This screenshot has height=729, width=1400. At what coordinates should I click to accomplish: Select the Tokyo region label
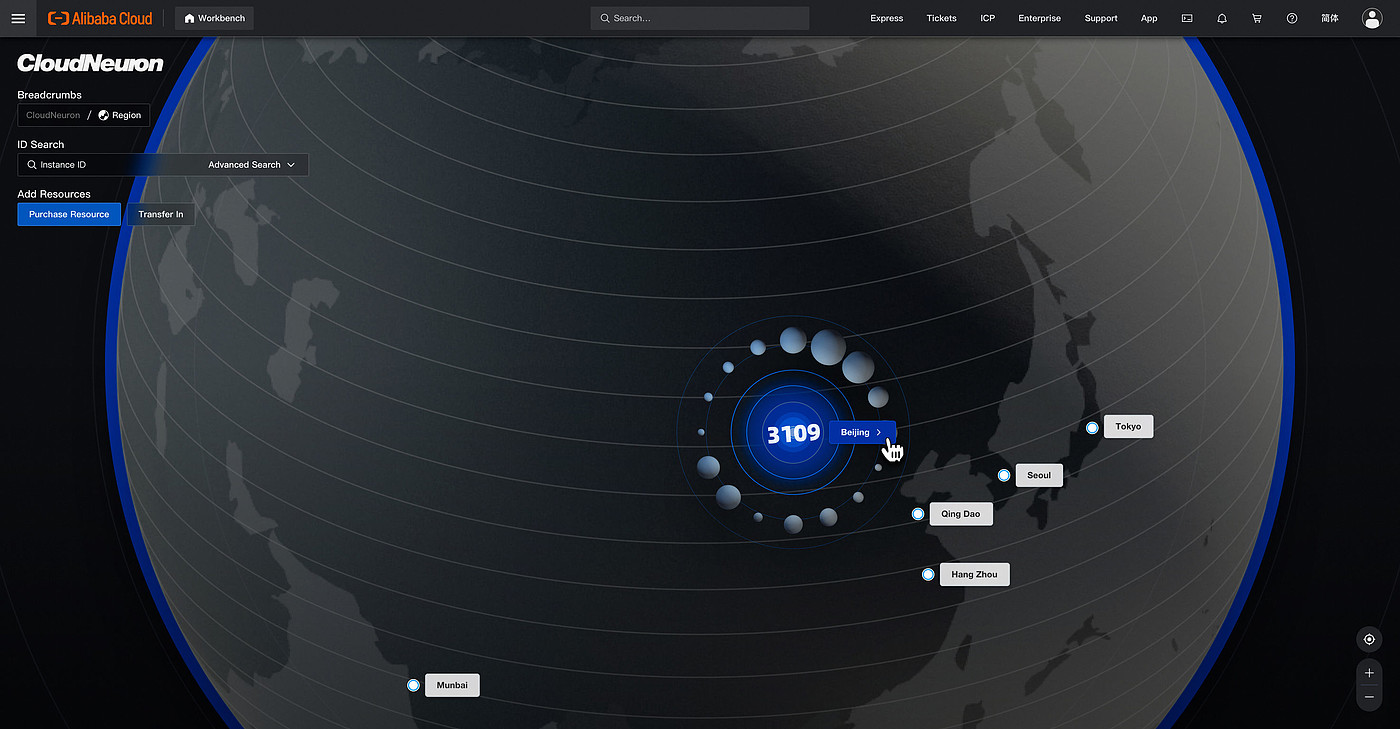(1128, 426)
